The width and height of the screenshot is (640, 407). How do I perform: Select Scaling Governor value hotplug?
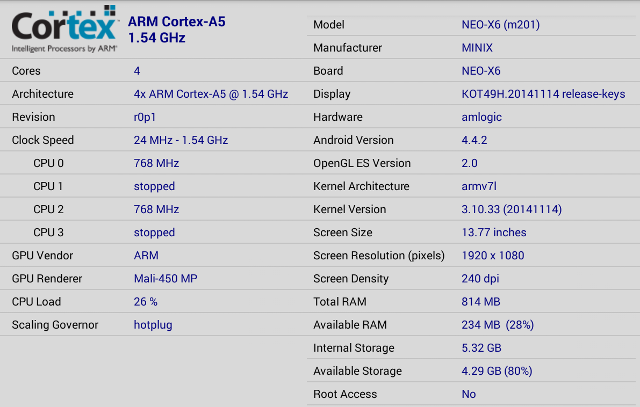153,325
